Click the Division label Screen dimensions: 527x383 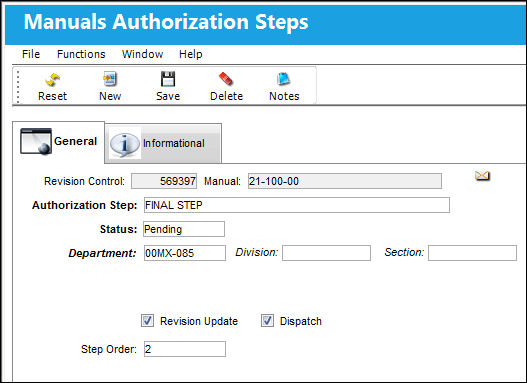[x=257, y=252]
